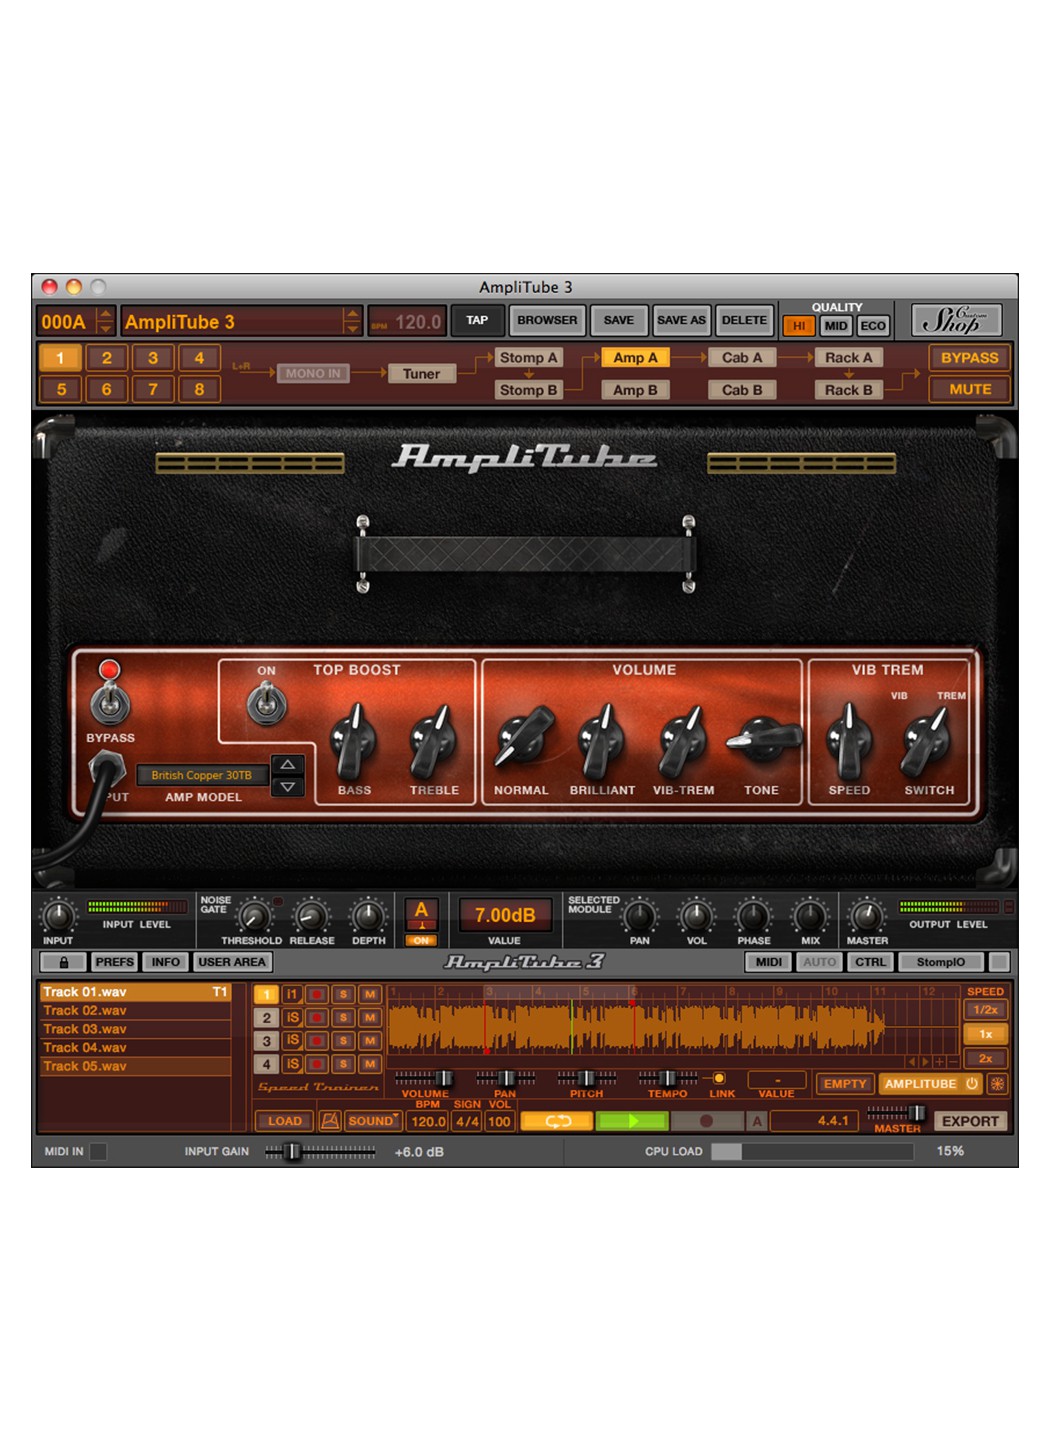Adjust the noise gate DEPTH knob
The image size is (1050, 1440).
pos(368,916)
